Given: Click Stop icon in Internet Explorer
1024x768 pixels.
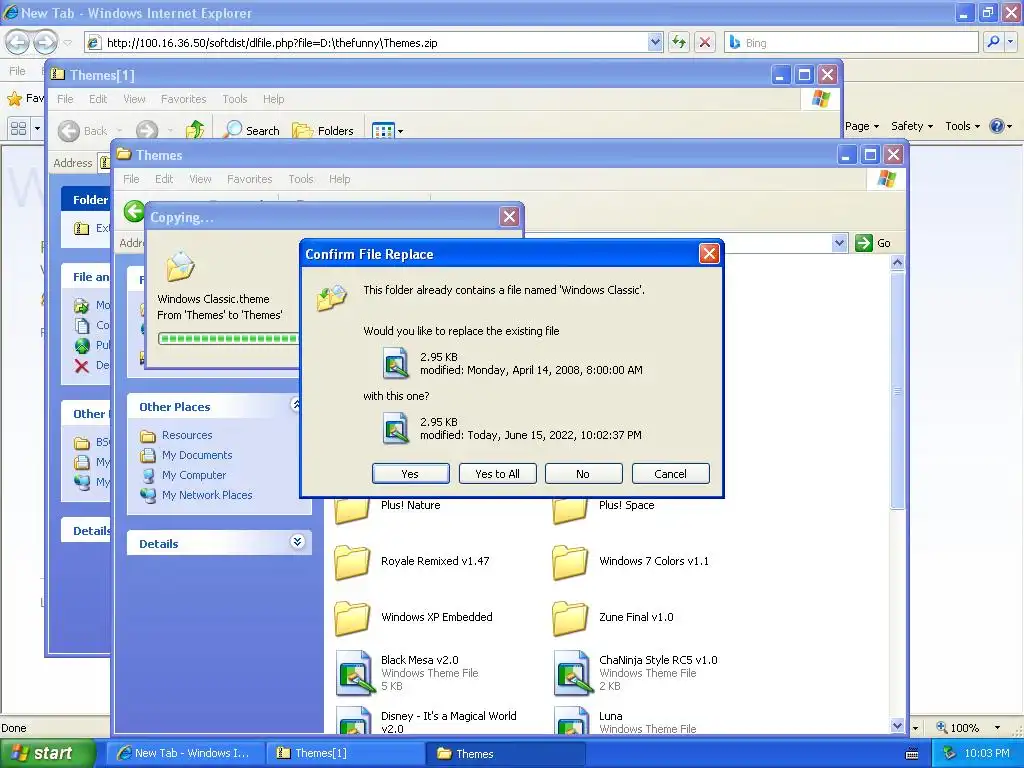Looking at the screenshot, I should click(x=705, y=42).
